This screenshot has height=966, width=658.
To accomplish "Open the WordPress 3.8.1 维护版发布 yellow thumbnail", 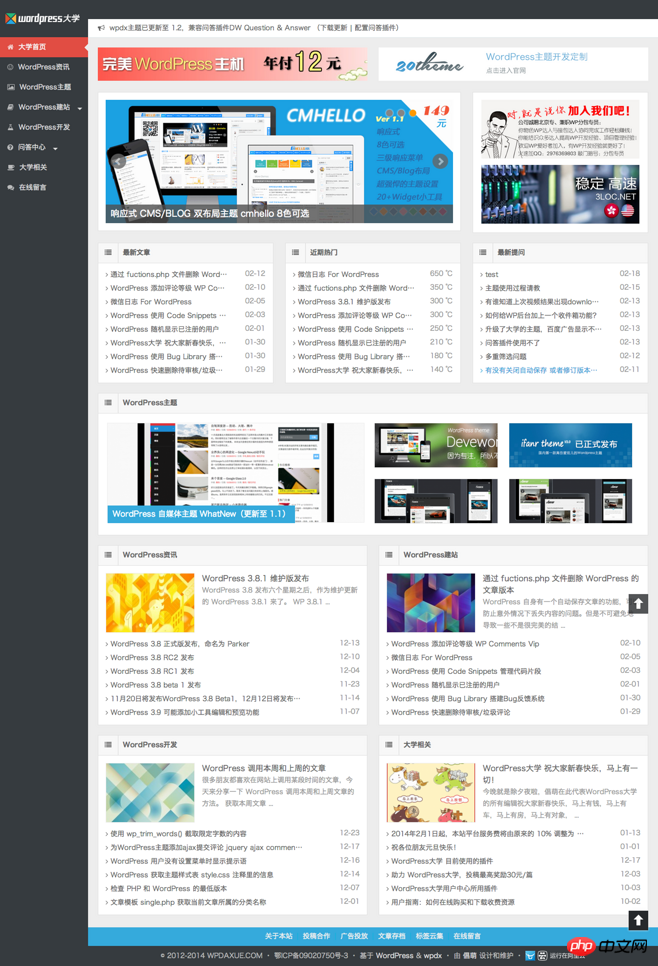I will click(150, 603).
